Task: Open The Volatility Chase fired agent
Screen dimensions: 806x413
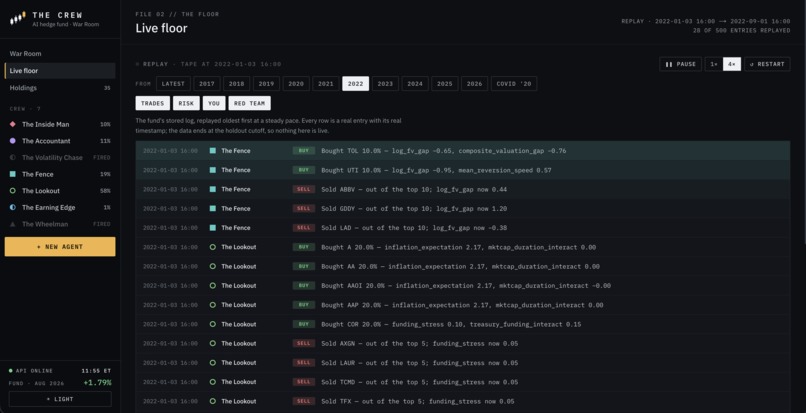Action: coord(60,157)
